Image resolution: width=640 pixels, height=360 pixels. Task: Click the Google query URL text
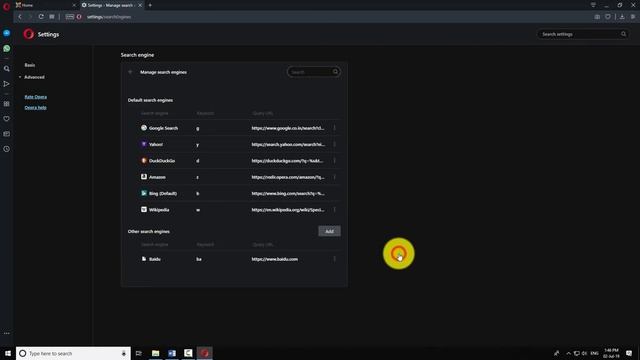[x=288, y=128]
